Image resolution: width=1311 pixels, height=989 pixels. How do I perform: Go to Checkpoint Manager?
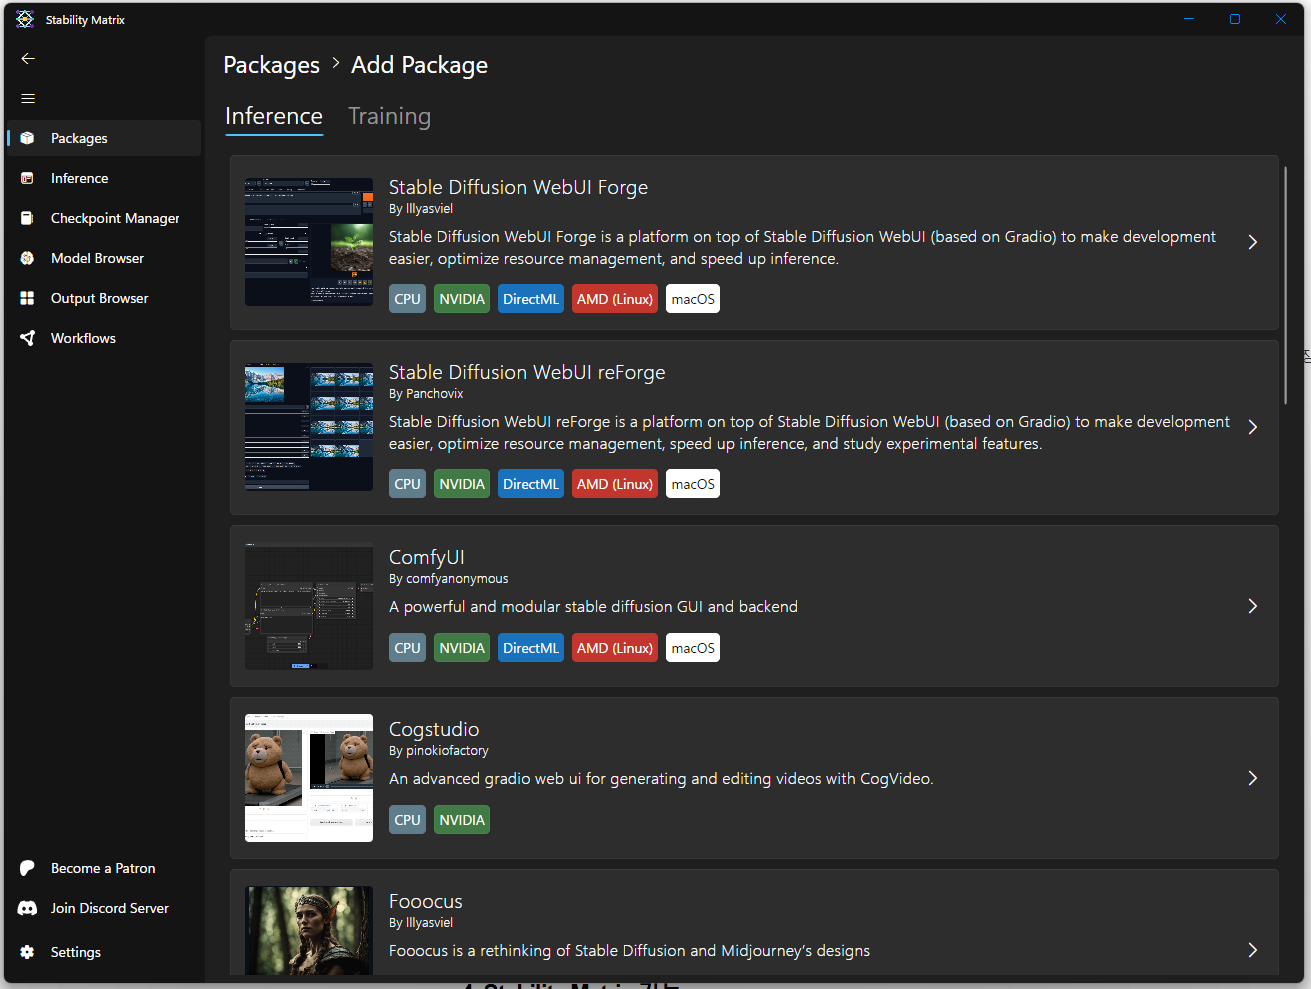coord(104,218)
